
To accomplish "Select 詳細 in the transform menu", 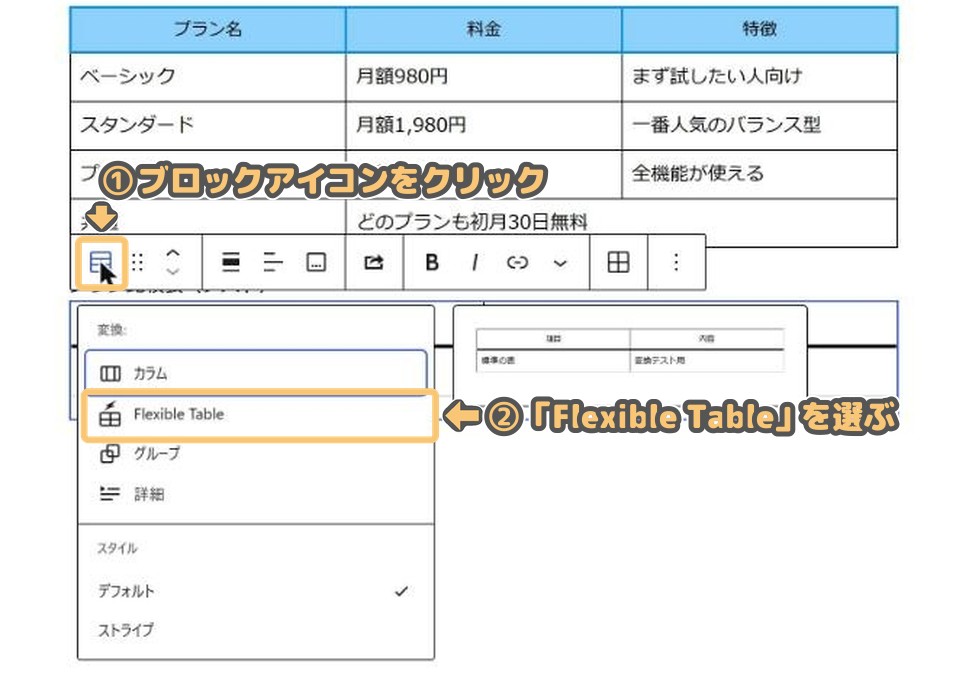I will 256,494.
